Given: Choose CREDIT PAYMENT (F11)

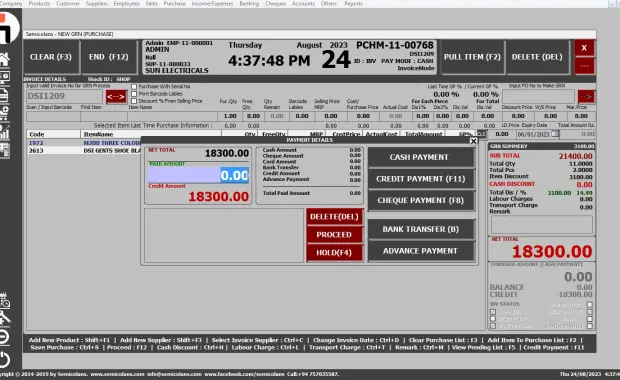Looking at the screenshot, I should [x=421, y=179].
